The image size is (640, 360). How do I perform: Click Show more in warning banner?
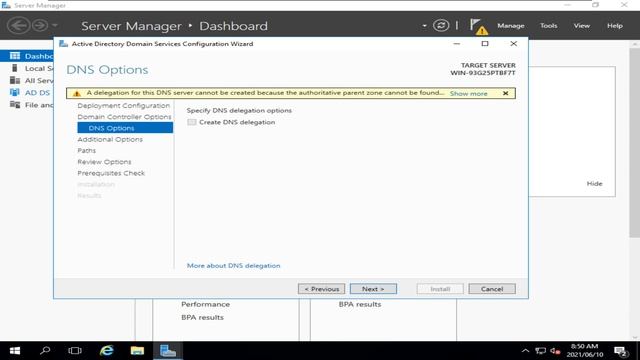point(468,93)
